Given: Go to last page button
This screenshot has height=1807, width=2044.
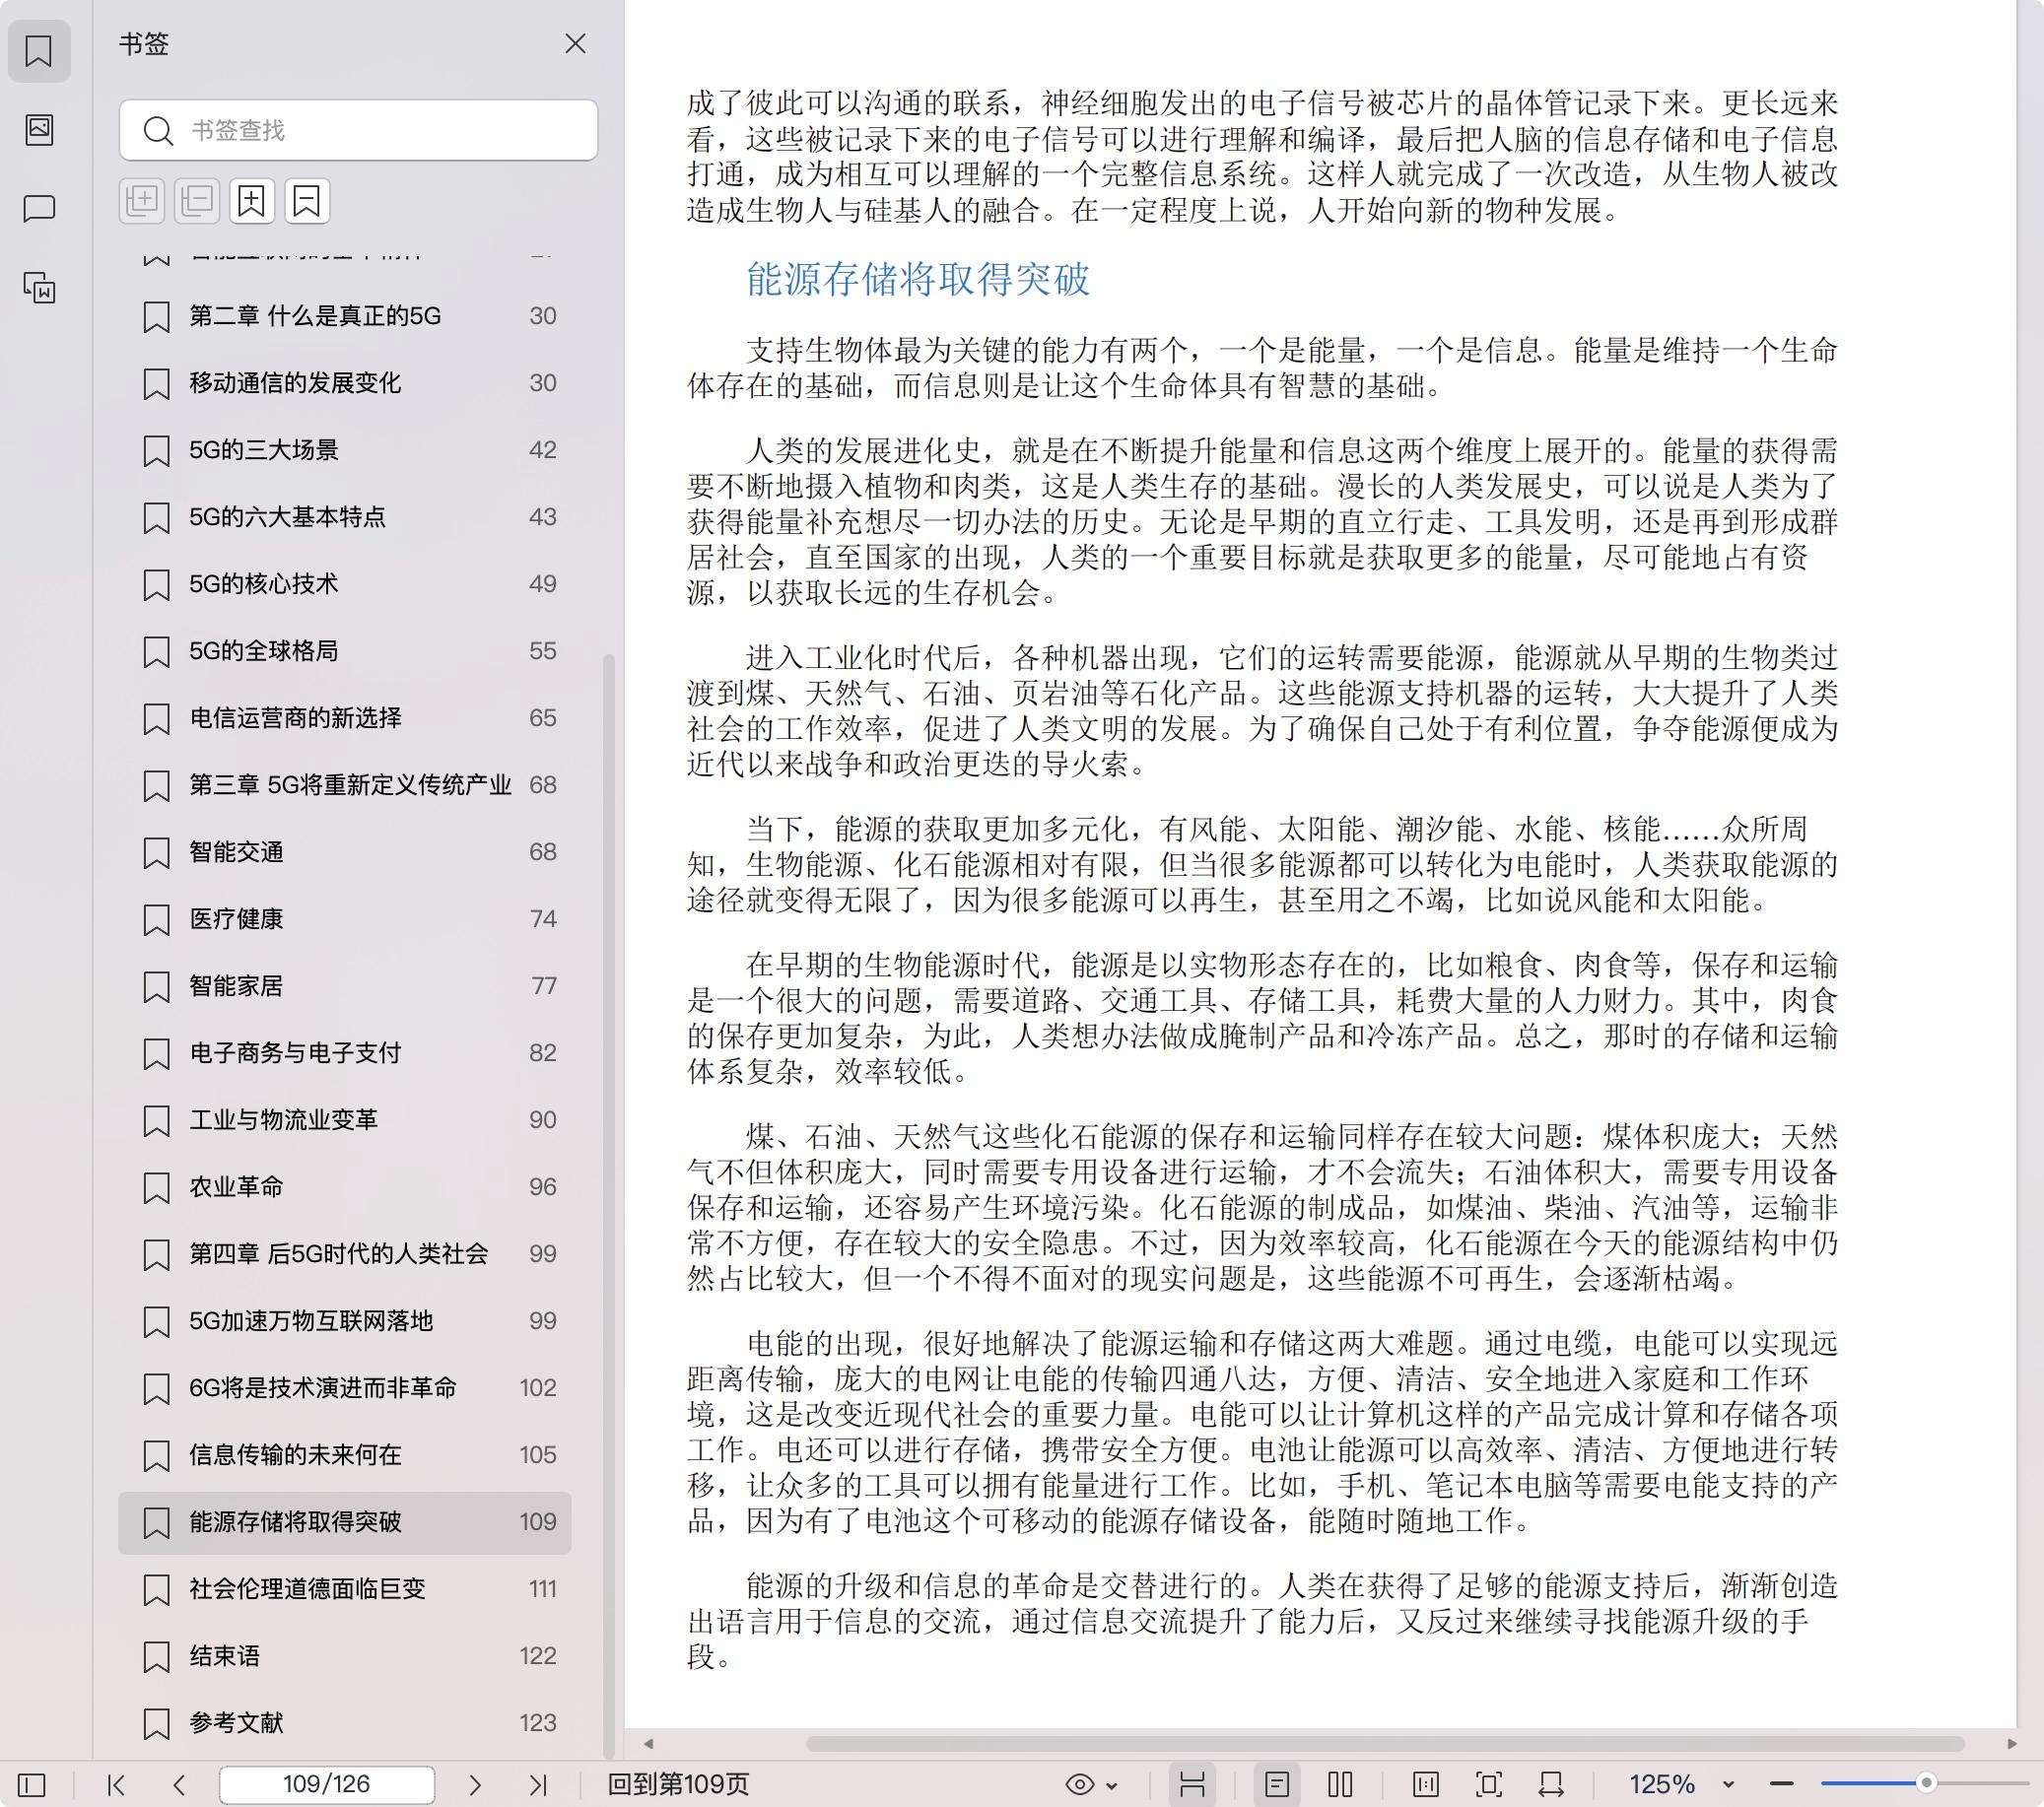Looking at the screenshot, I should point(538,1784).
